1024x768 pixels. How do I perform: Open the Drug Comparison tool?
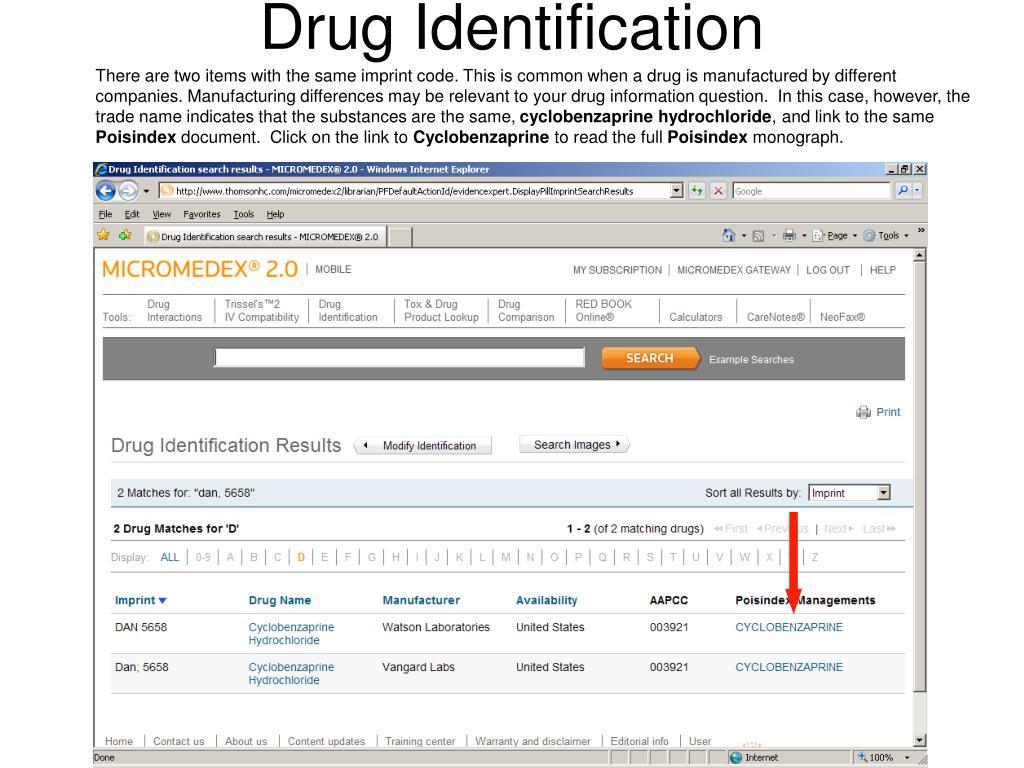coord(526,311)
